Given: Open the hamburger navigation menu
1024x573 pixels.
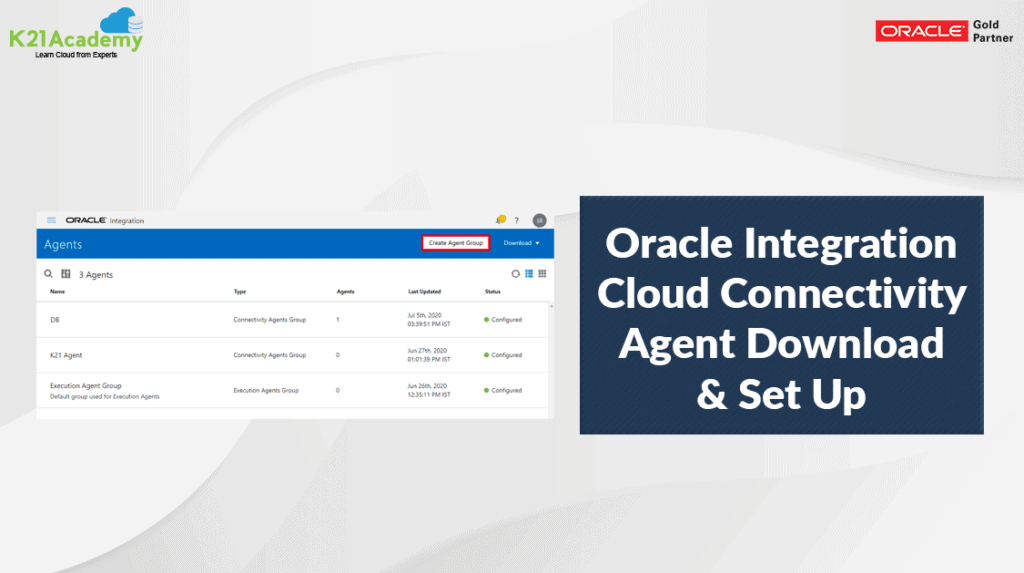Looking at the screenshot, I should [x=51, y=220].
